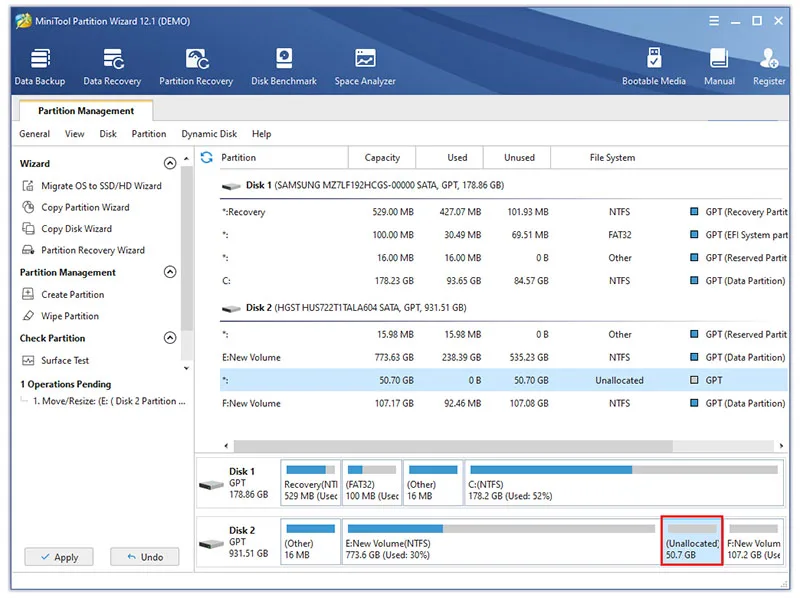
Task: Open Space Analyzer
Action: click(365, 67)
